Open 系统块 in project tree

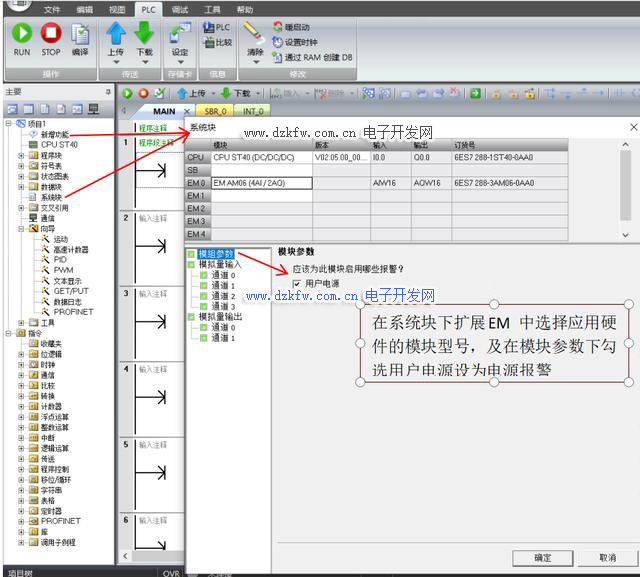[x=51, y=197]
